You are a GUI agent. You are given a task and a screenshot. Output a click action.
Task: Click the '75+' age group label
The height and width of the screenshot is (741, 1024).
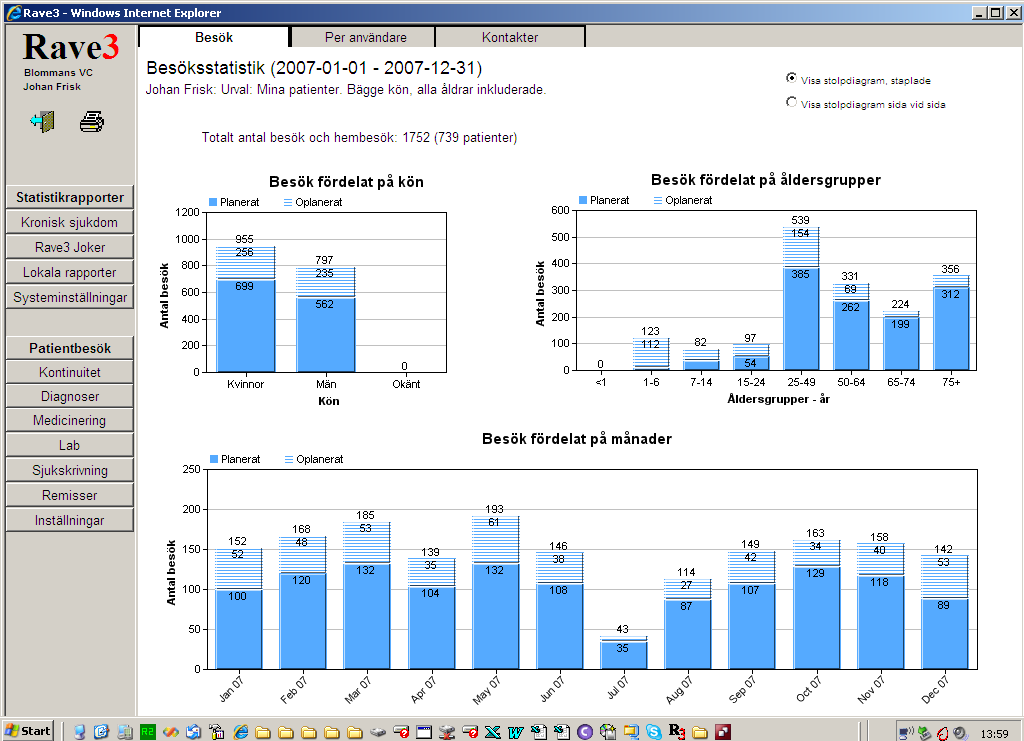point(951,382)
